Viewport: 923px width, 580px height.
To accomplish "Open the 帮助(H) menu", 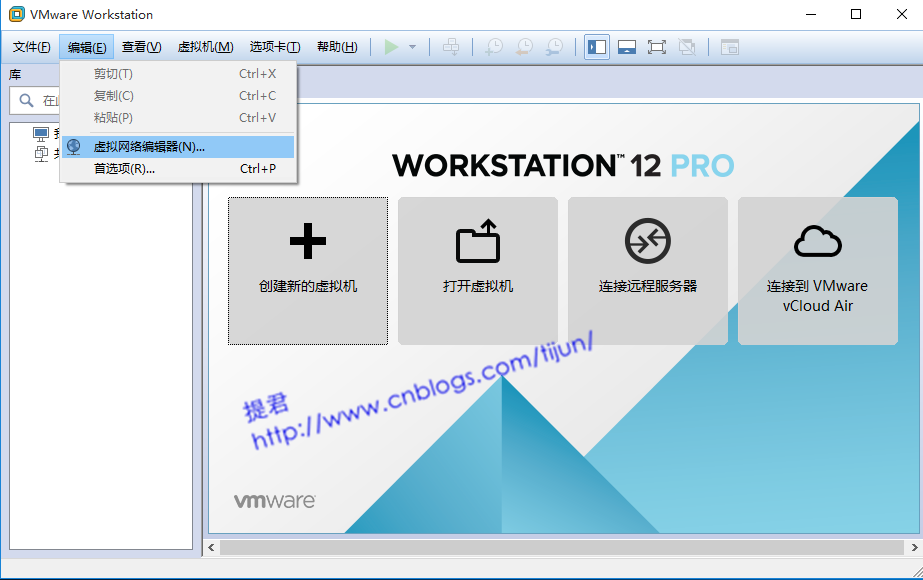I will tap(337, 47).
